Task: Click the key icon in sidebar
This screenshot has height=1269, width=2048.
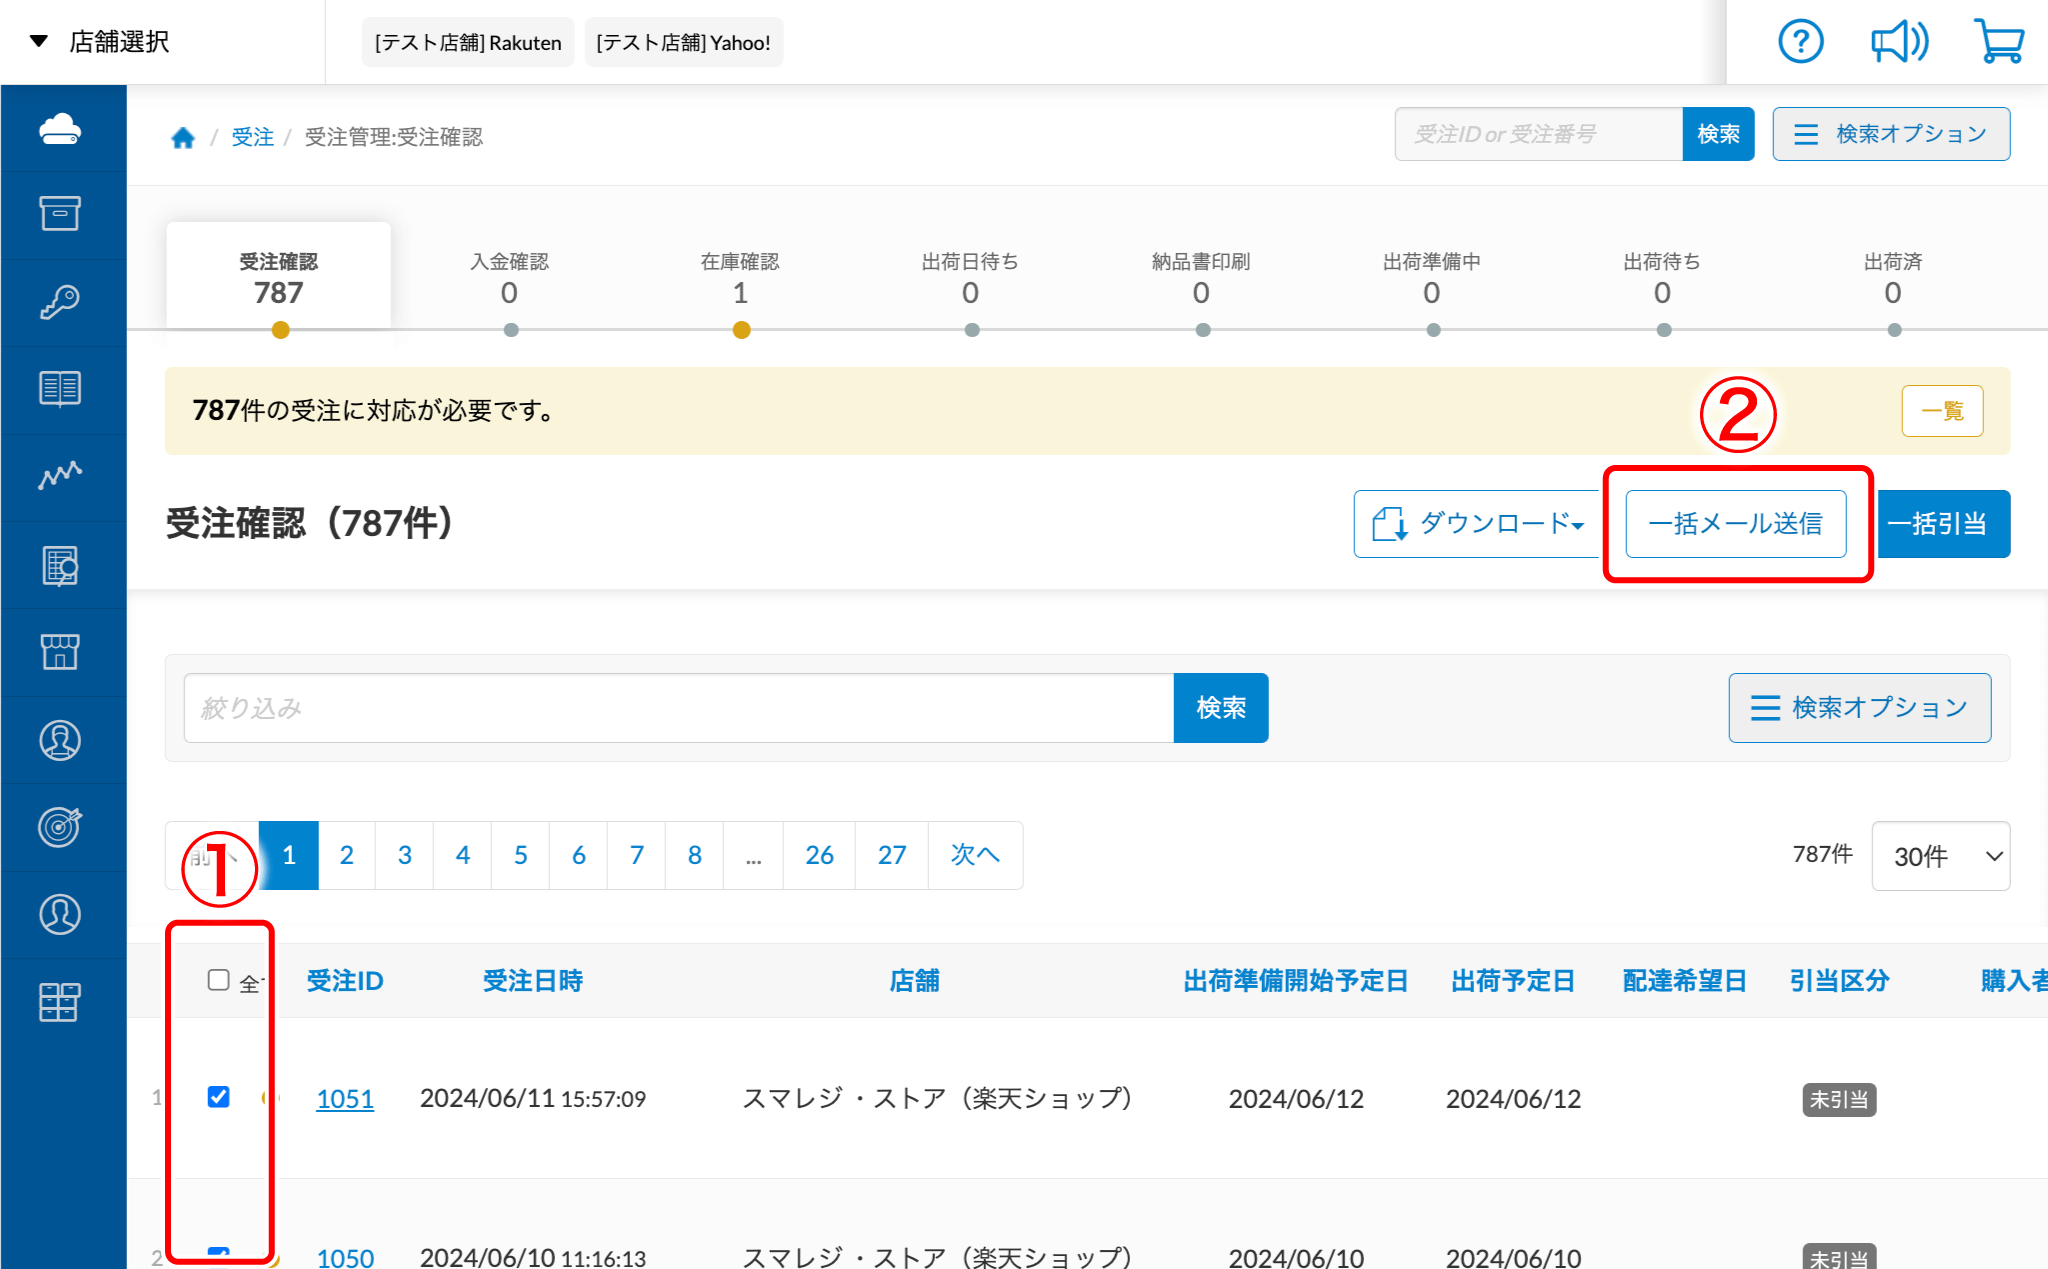Action: pos(60,301)
